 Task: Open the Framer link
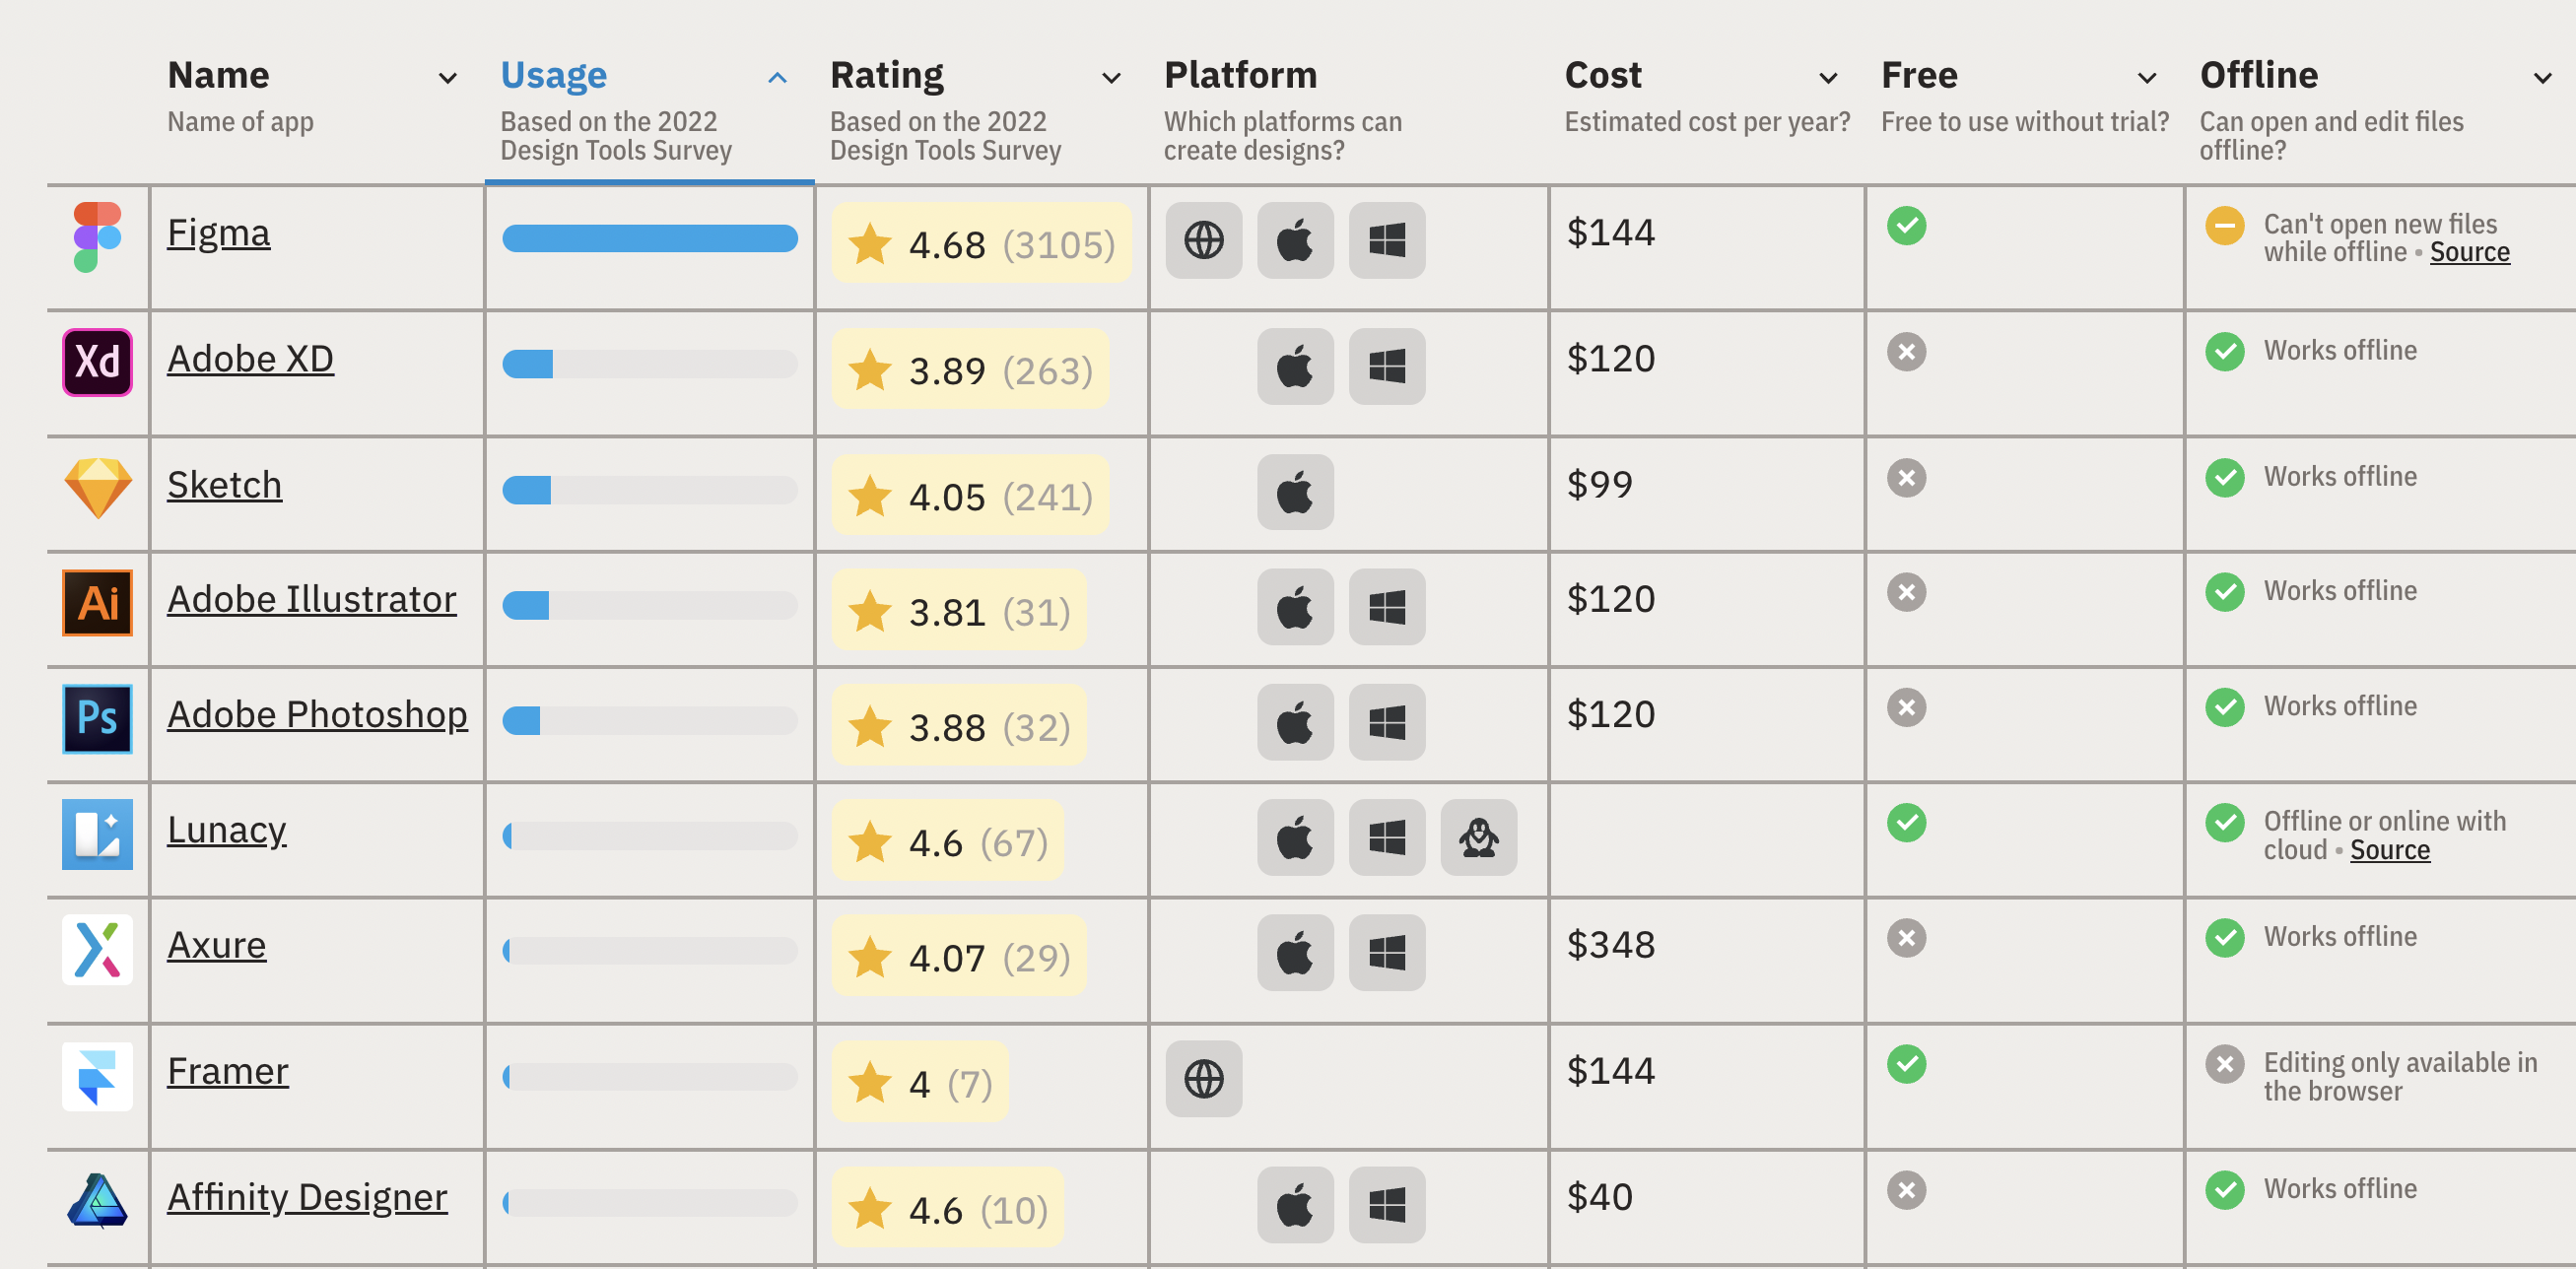pyautogui.click(x=227, y=1071)
